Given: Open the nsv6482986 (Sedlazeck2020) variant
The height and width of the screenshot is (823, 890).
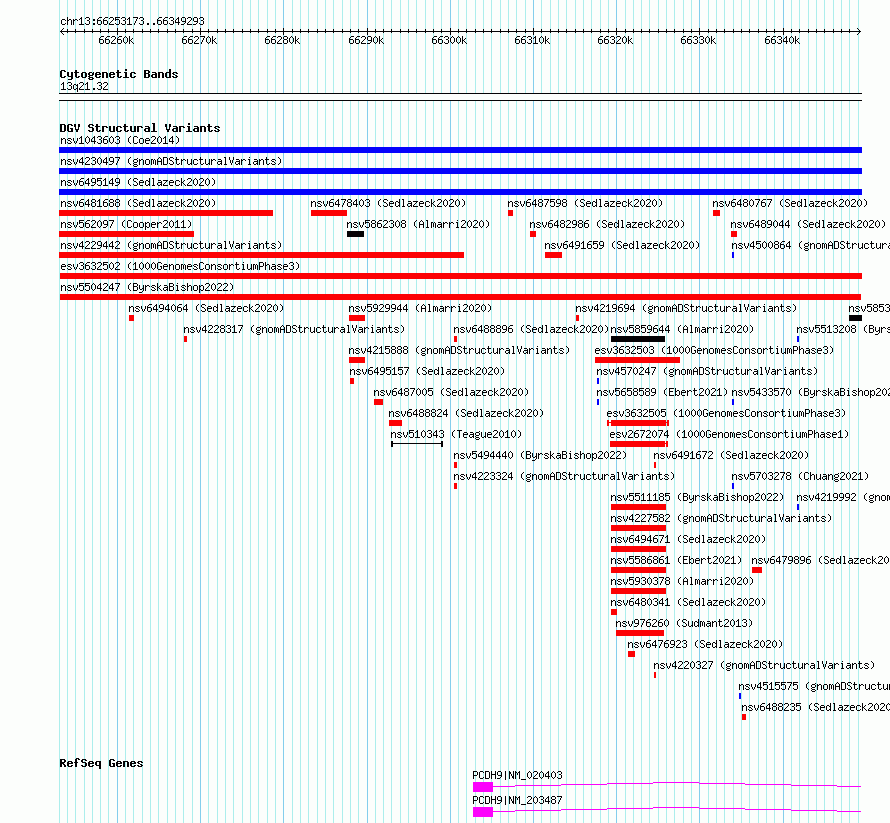Looking at the screenshot, I should coord(607,224).
